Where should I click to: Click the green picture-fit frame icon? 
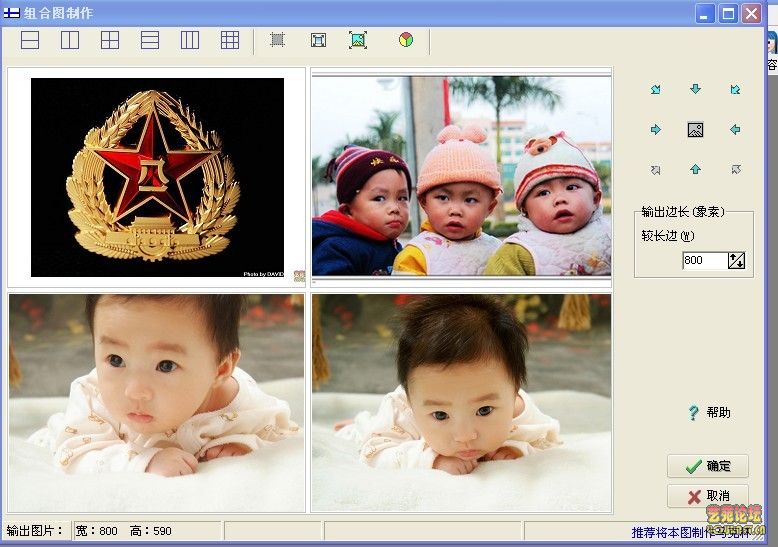(358, 40)
